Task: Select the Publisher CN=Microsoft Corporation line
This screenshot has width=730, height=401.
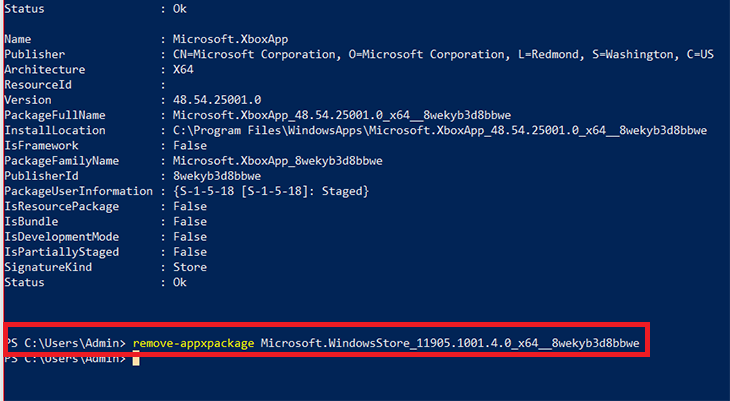Action: (358, 54)
